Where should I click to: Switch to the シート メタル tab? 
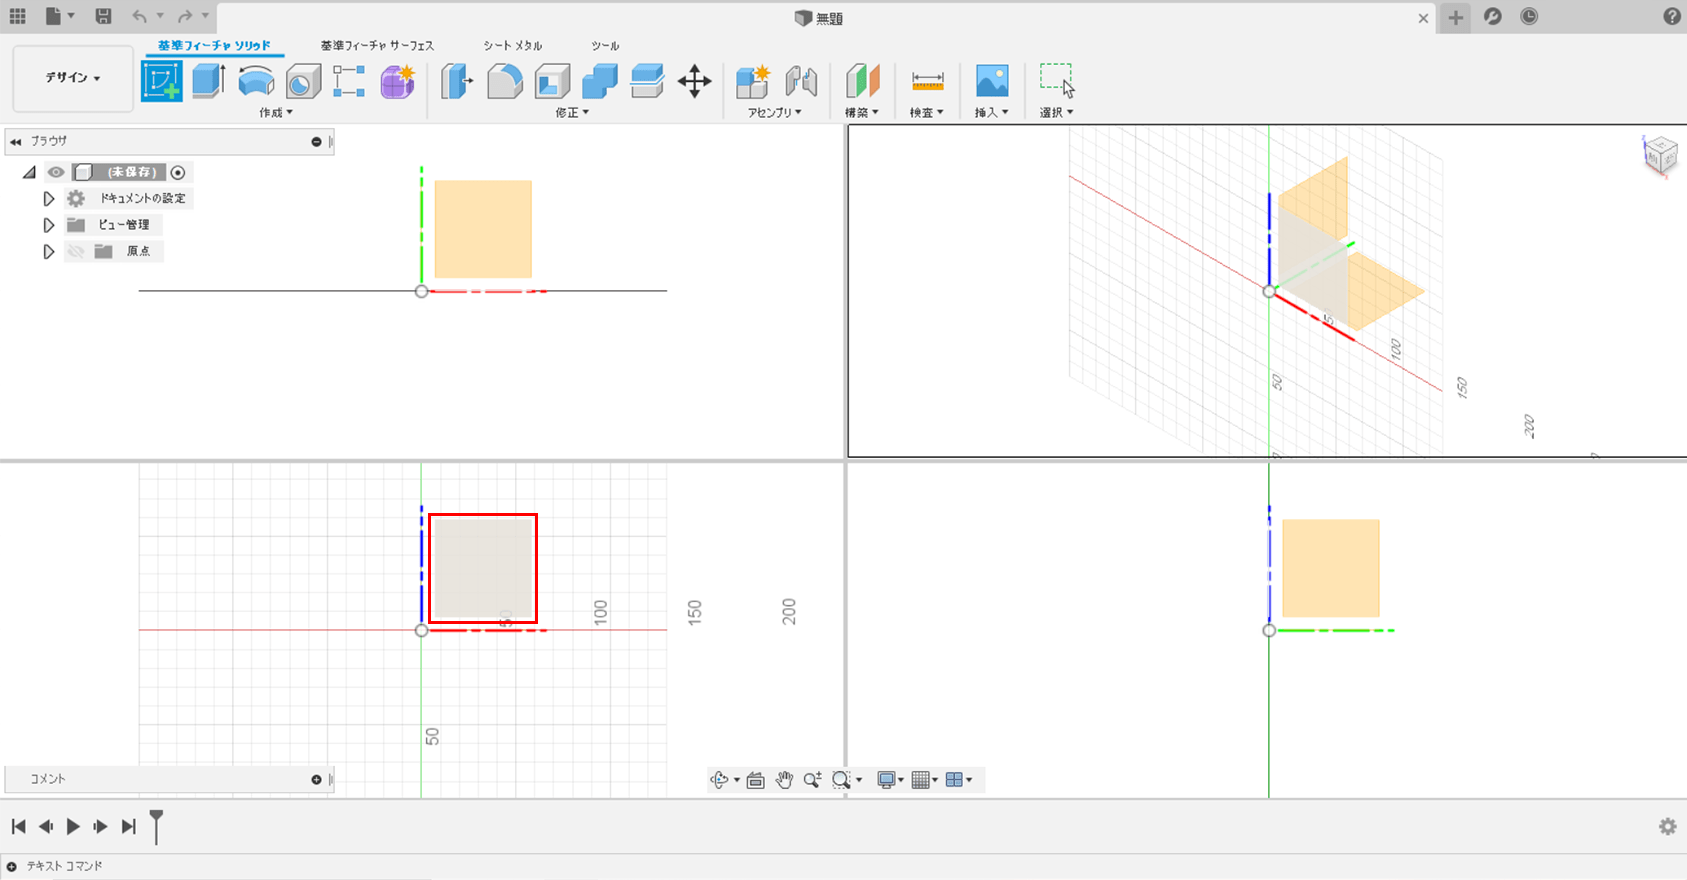pos(512,46)
